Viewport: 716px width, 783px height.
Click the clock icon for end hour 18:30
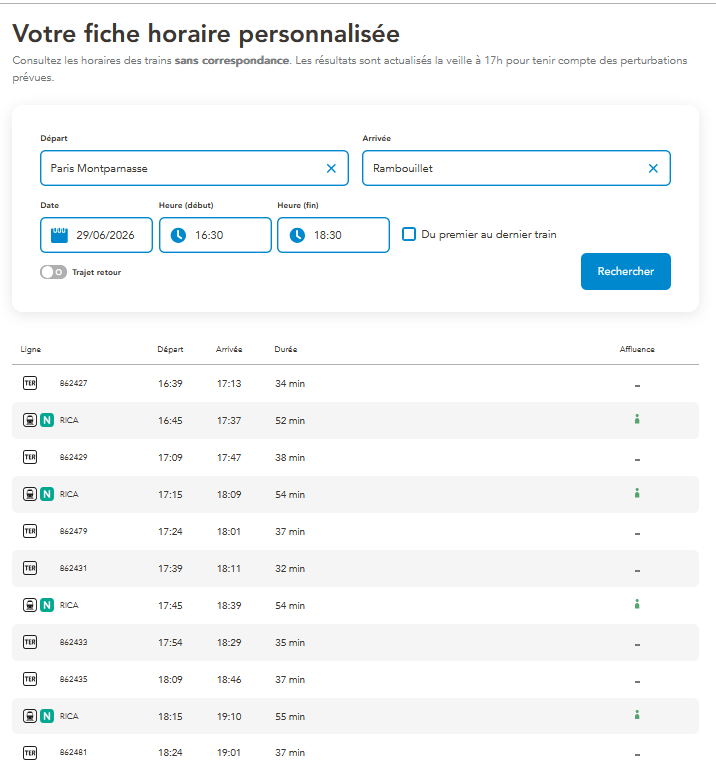297,235
